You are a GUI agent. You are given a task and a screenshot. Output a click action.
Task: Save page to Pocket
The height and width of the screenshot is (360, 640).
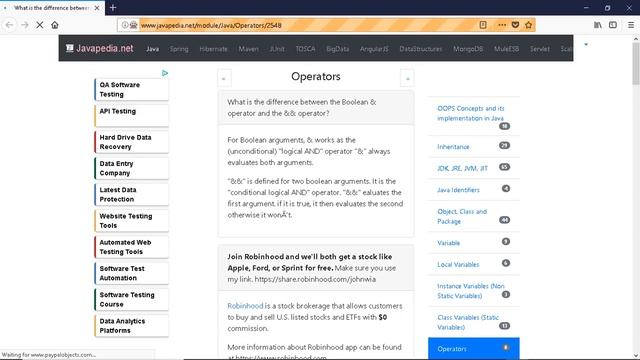pyautogui.click(x=515, y=25)
